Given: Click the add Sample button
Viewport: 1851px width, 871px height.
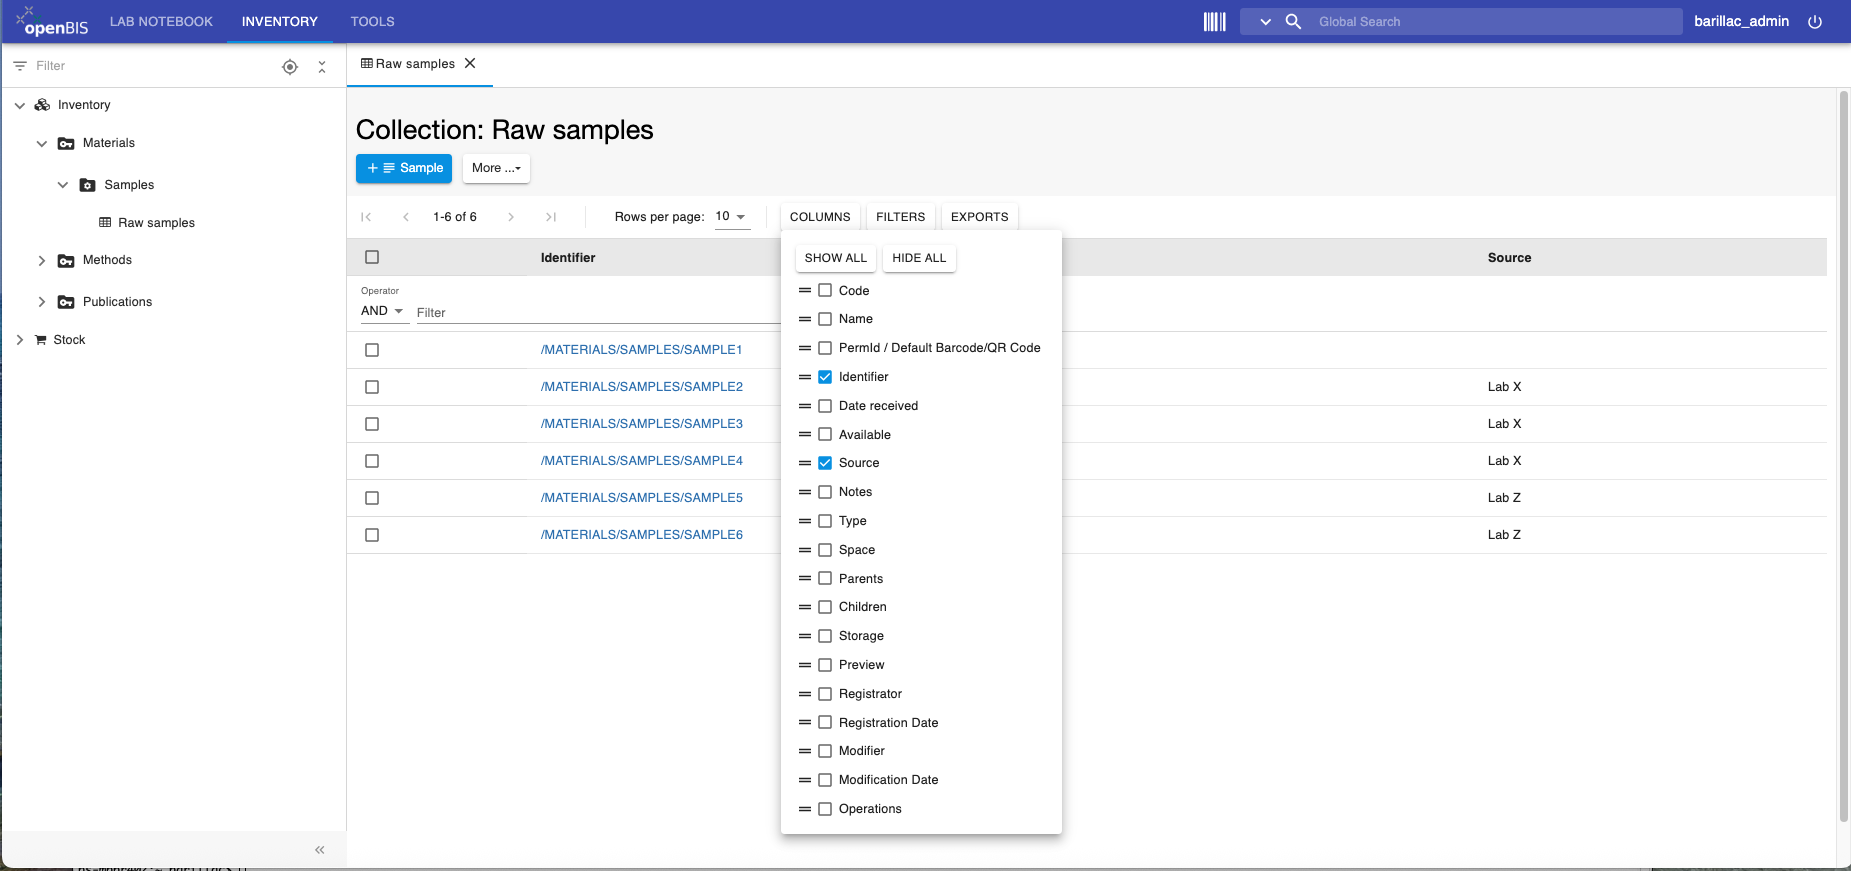Looking at the screenshot, I should [x=404, y=168].
